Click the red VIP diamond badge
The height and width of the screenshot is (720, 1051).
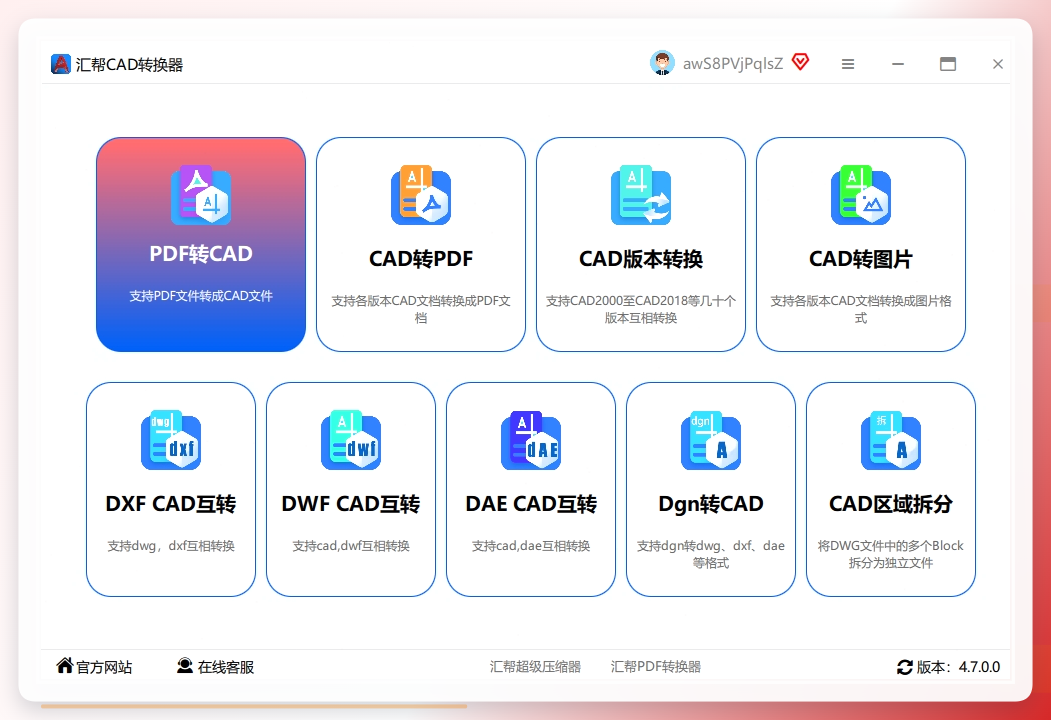pyautogui.click(x=800, y=62)
